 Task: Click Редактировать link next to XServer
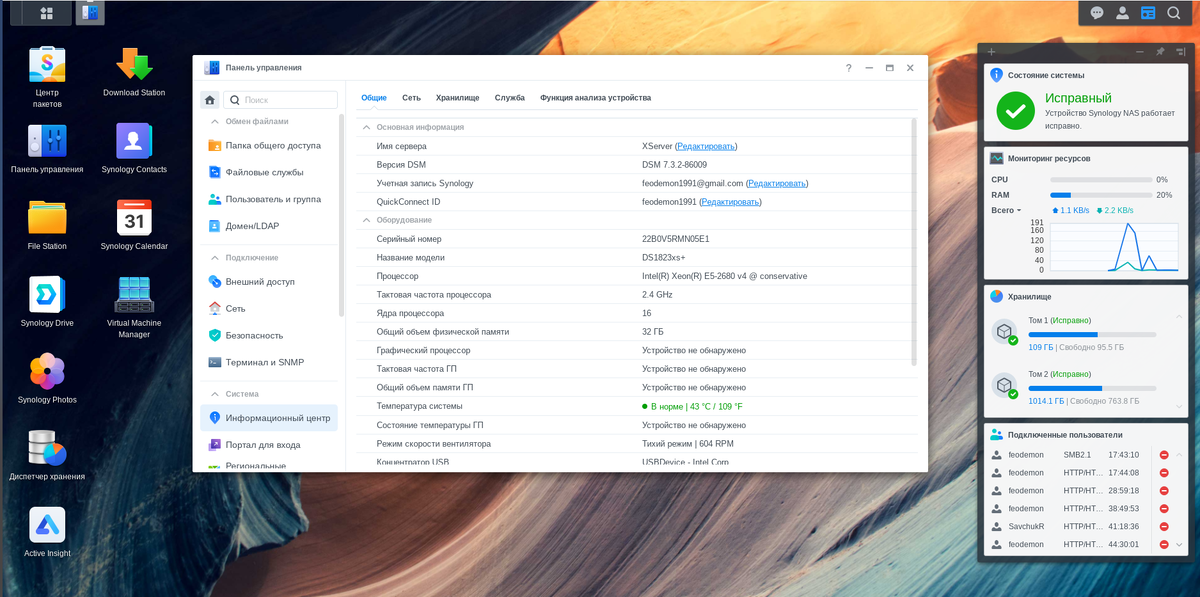click(x=706, y=146)
